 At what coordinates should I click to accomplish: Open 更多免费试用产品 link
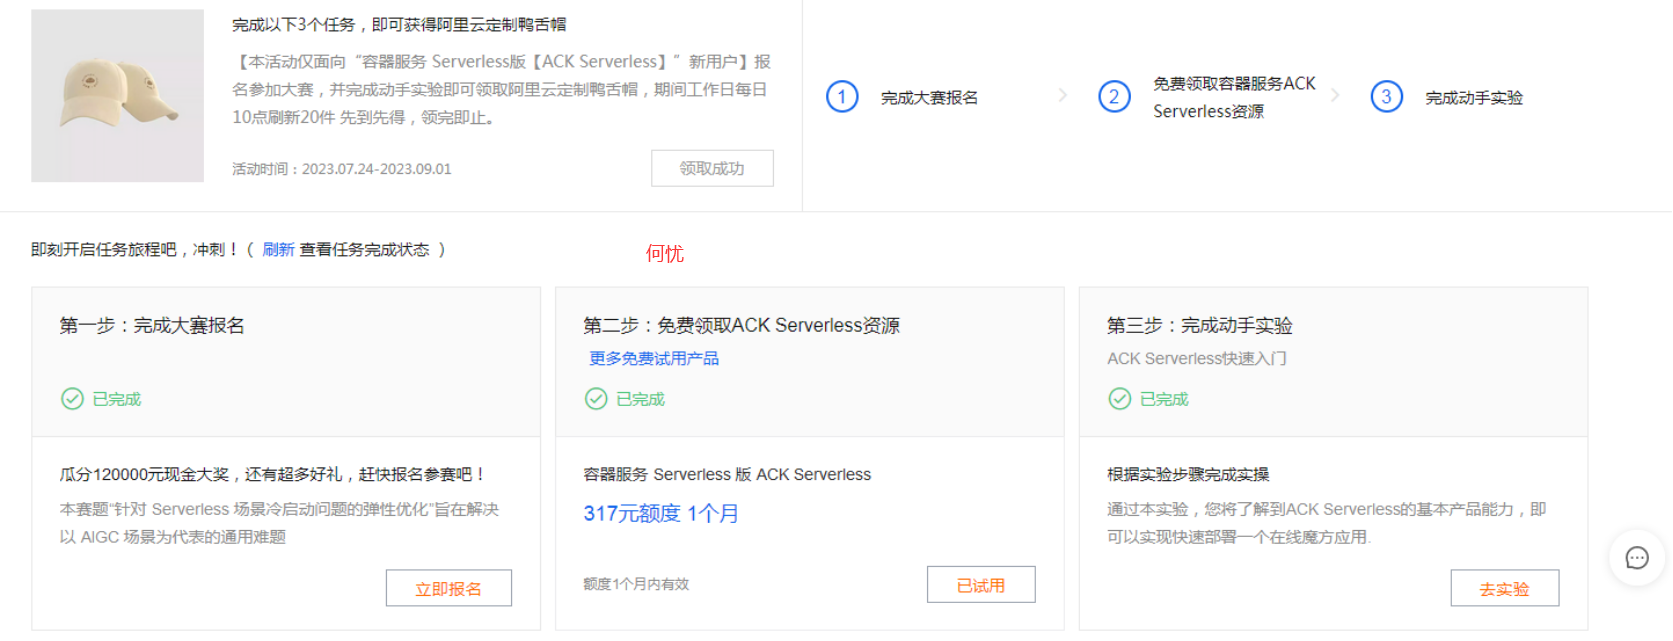pos(654,358)
